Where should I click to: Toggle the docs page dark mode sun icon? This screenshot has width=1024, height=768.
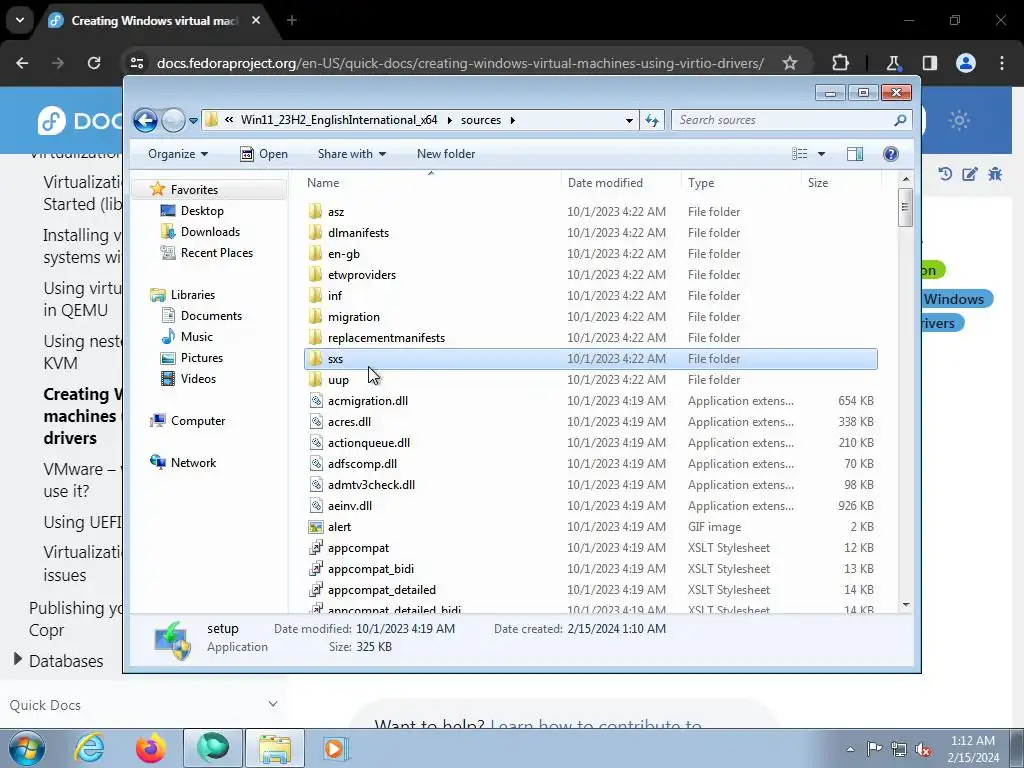point(959,121)
